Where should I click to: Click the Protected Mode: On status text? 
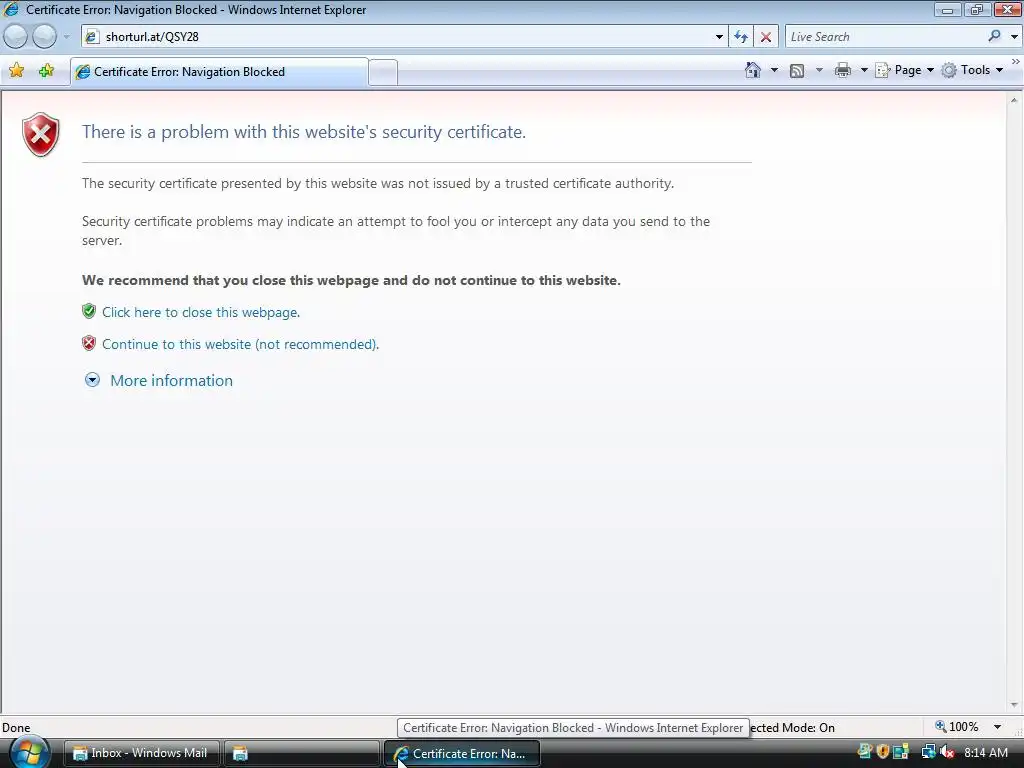click(792, 728)
